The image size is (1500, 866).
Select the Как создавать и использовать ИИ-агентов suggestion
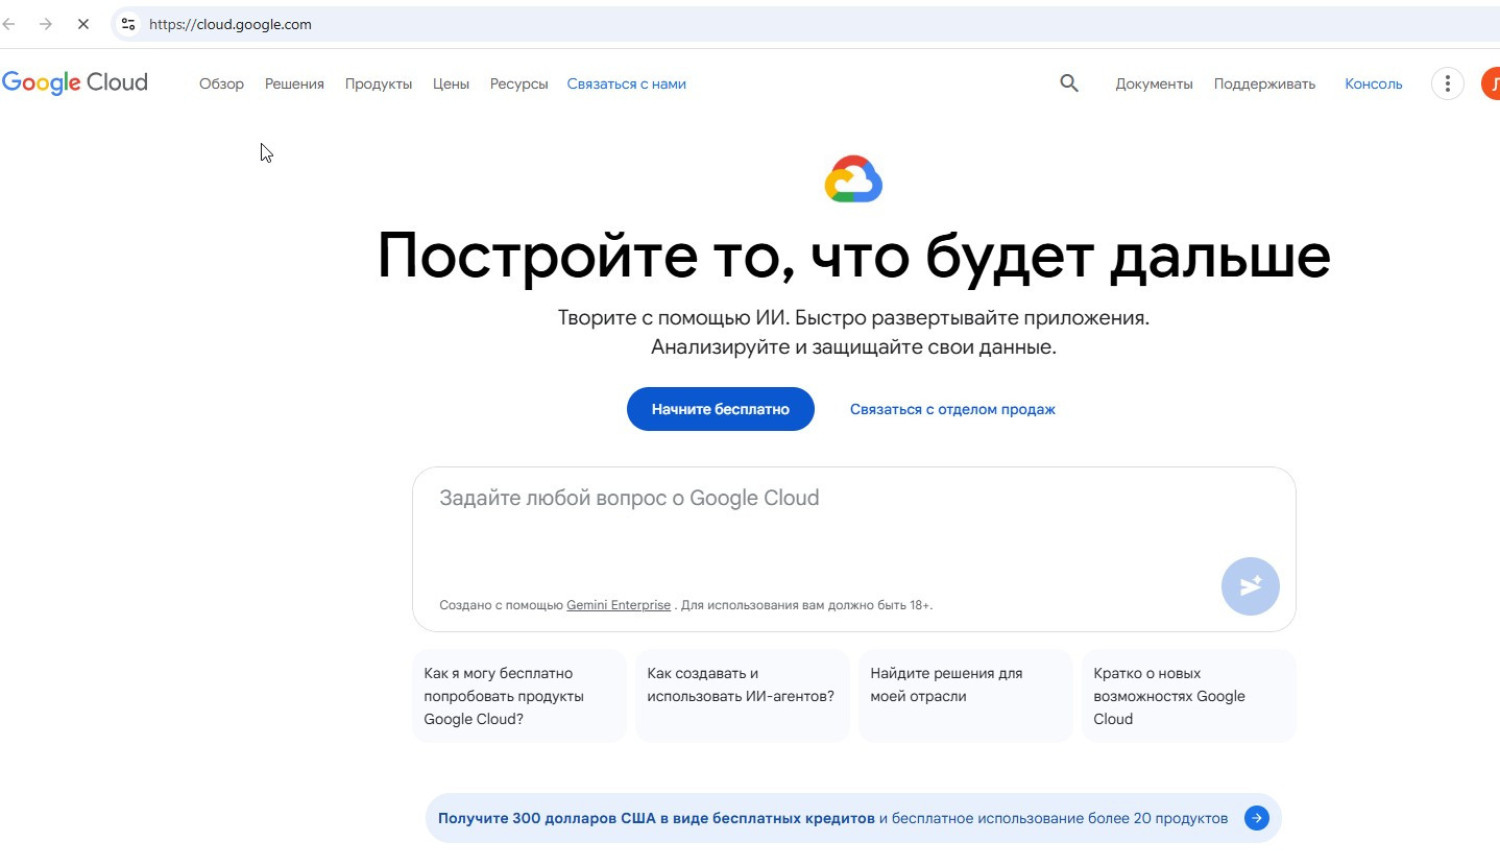pos(741,695)
